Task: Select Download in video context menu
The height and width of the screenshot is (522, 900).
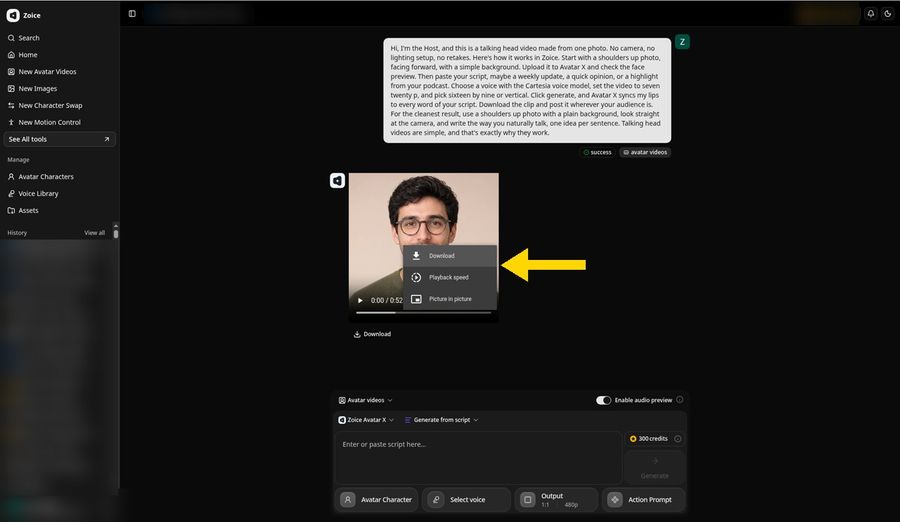Action: 450,256
